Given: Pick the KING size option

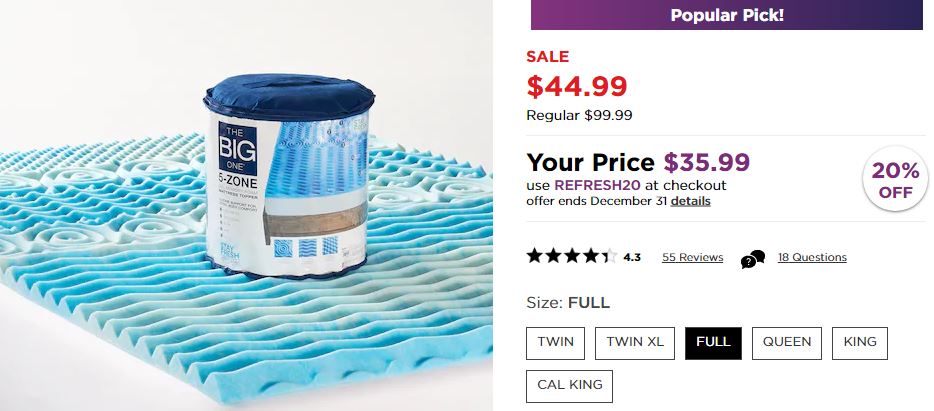Looking at the screenshot, I should point(859,342).
